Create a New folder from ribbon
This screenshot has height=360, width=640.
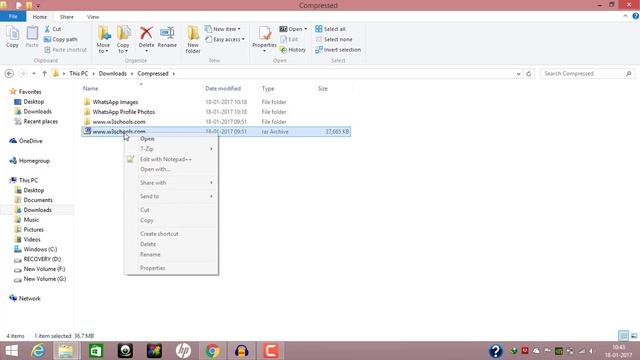[x=193, y=39]
